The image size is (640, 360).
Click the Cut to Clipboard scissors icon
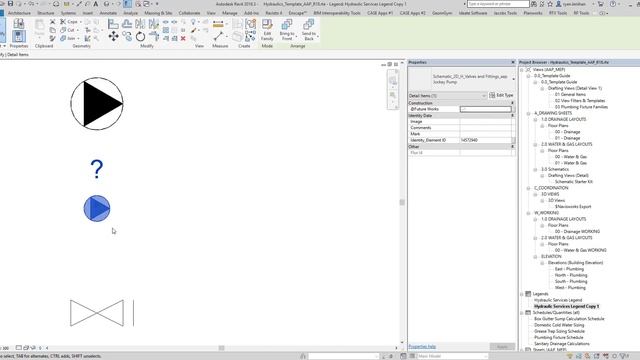(x=53, y=22)
